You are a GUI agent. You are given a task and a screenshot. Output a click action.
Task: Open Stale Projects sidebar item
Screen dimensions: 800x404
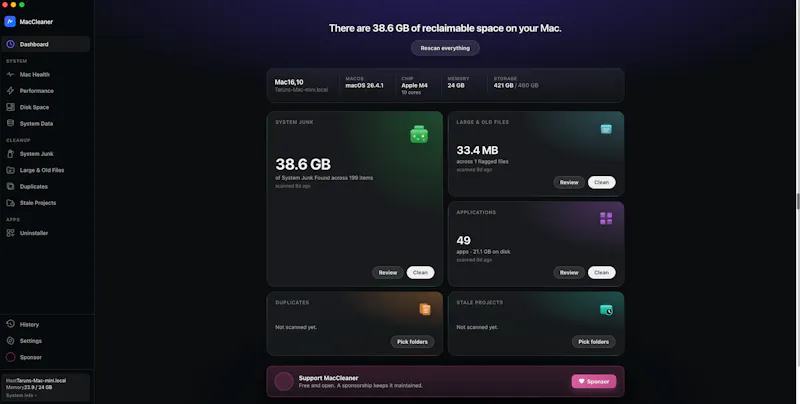[45, 203]
